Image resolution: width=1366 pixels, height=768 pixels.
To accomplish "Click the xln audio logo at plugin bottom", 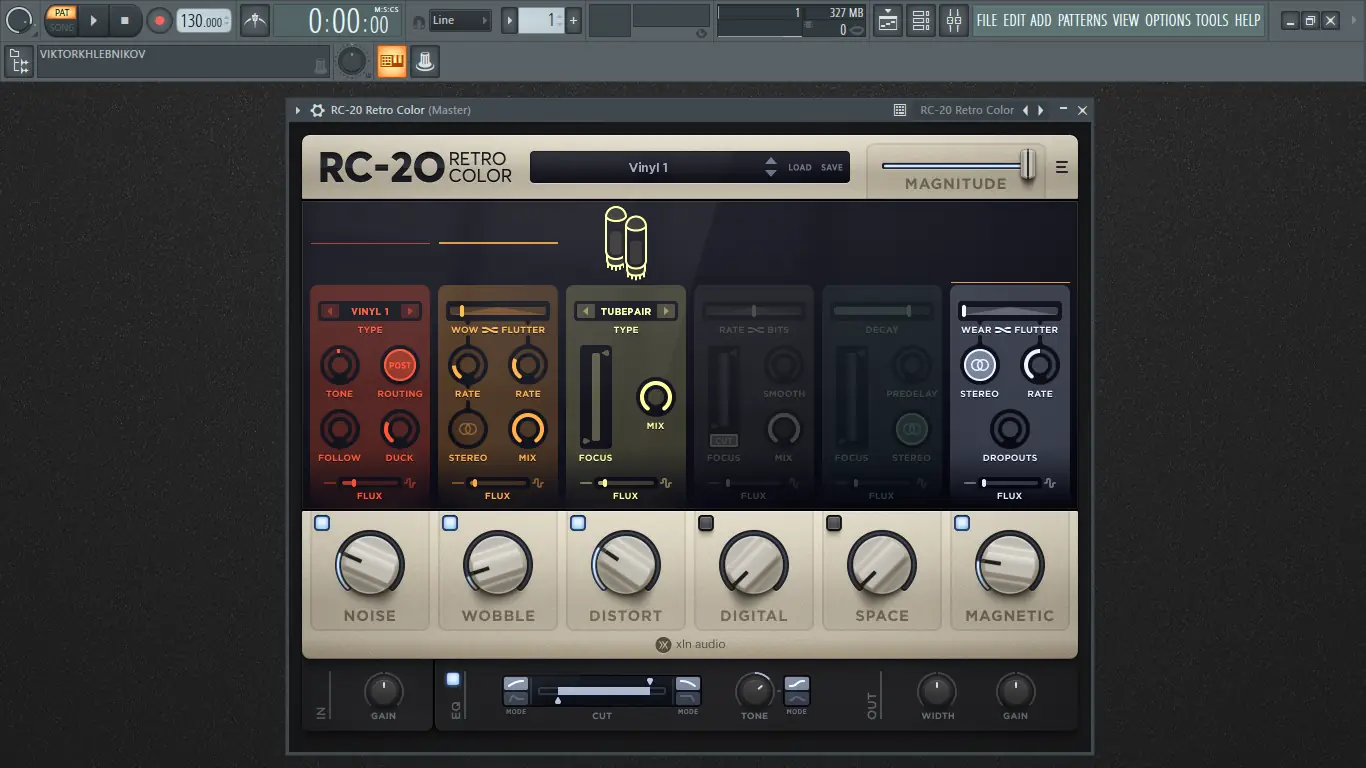I will click(x=690, y=644).
